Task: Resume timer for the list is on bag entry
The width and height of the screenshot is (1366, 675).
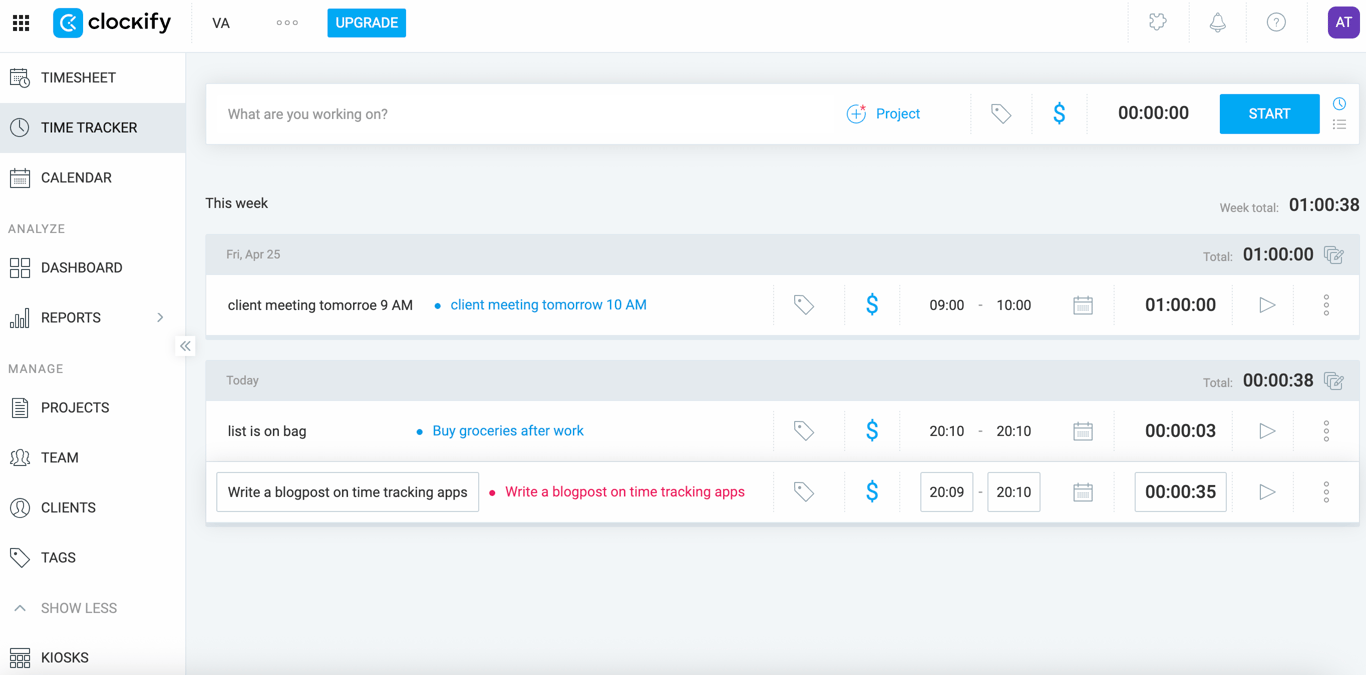Action: (1267, 431)
